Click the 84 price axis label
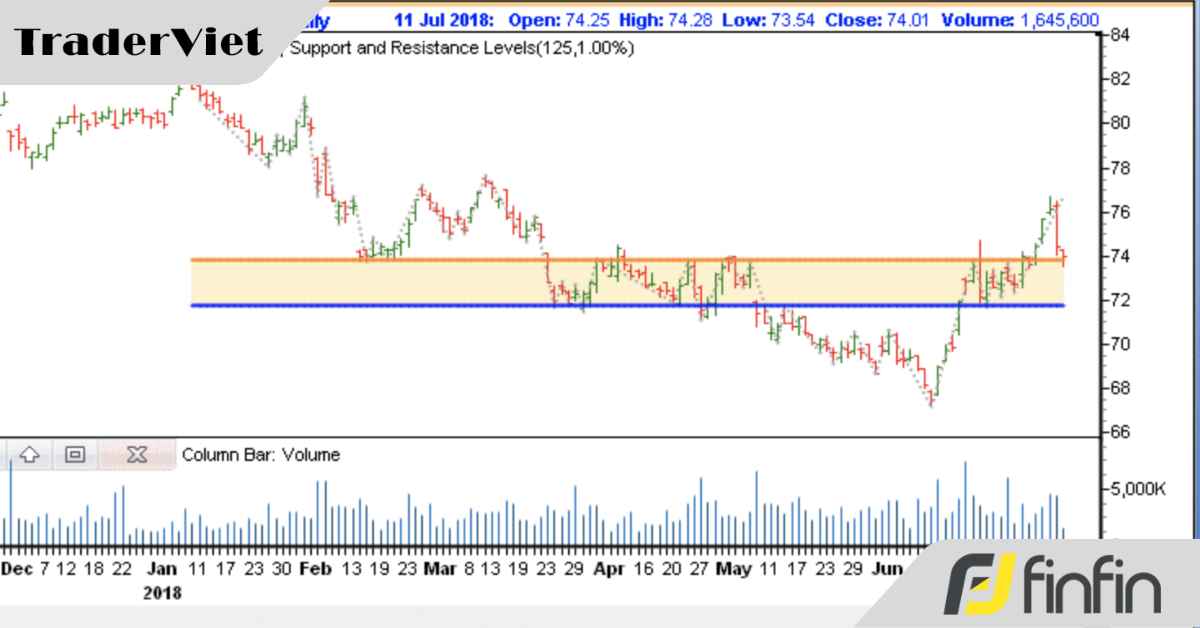This screenshot has width=1200, height=628. coord(1119,35)
